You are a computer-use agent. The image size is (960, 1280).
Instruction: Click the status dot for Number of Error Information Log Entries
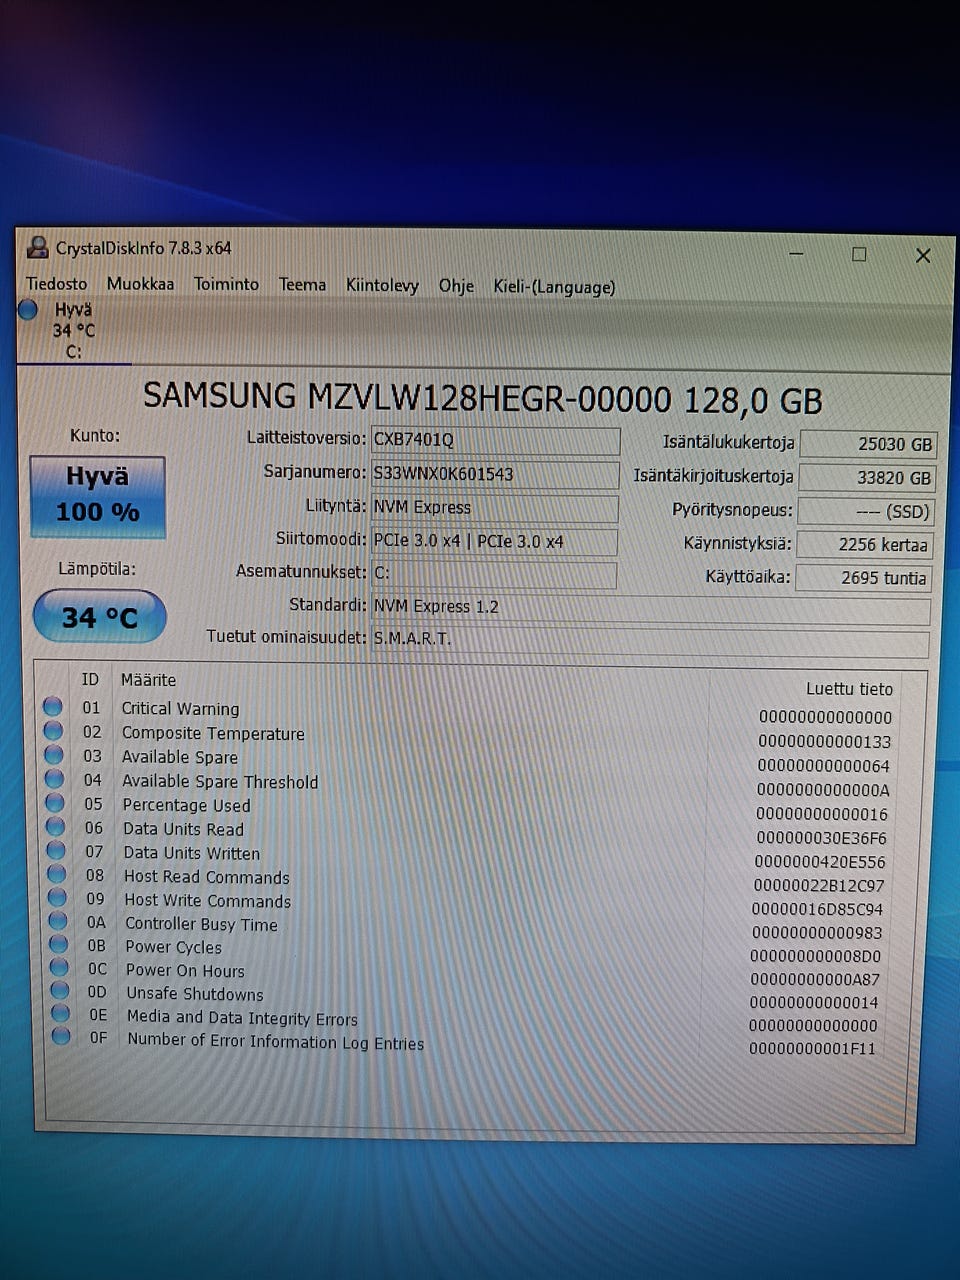(x=61, y=1037)
